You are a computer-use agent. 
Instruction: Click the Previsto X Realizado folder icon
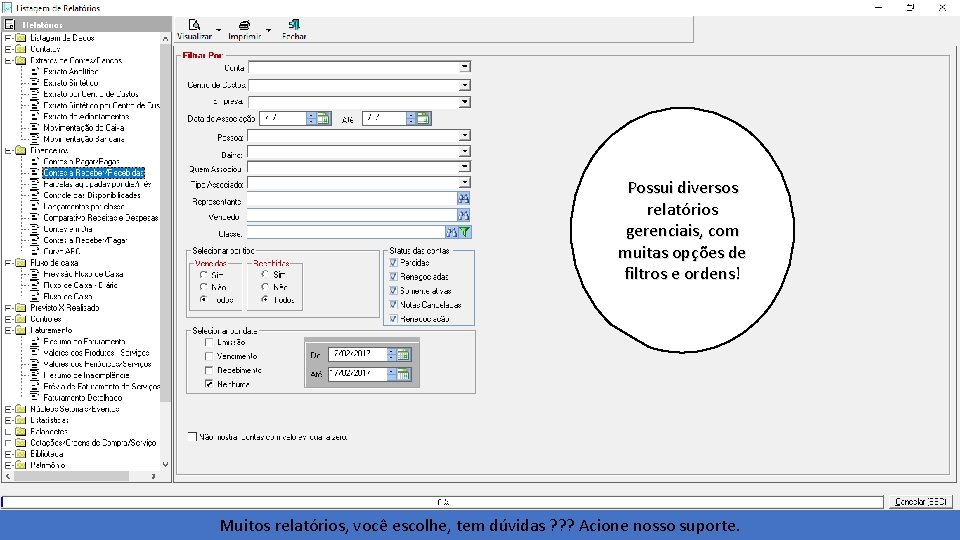[x=21, y=307]
